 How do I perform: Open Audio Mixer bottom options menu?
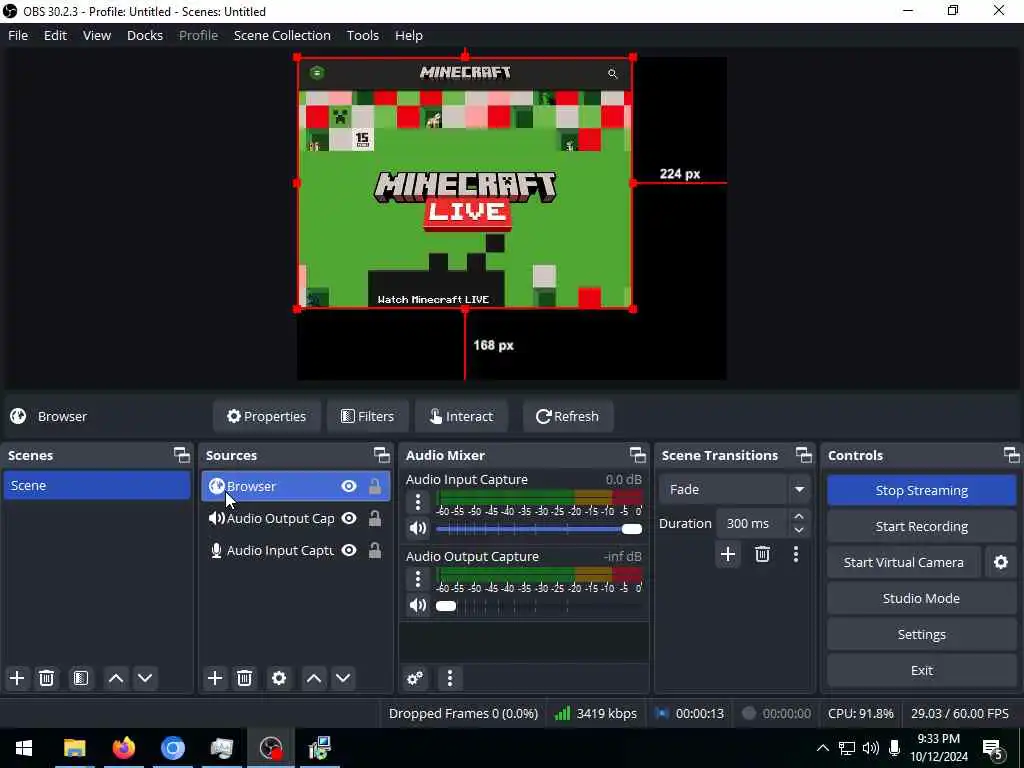[449, 678]
